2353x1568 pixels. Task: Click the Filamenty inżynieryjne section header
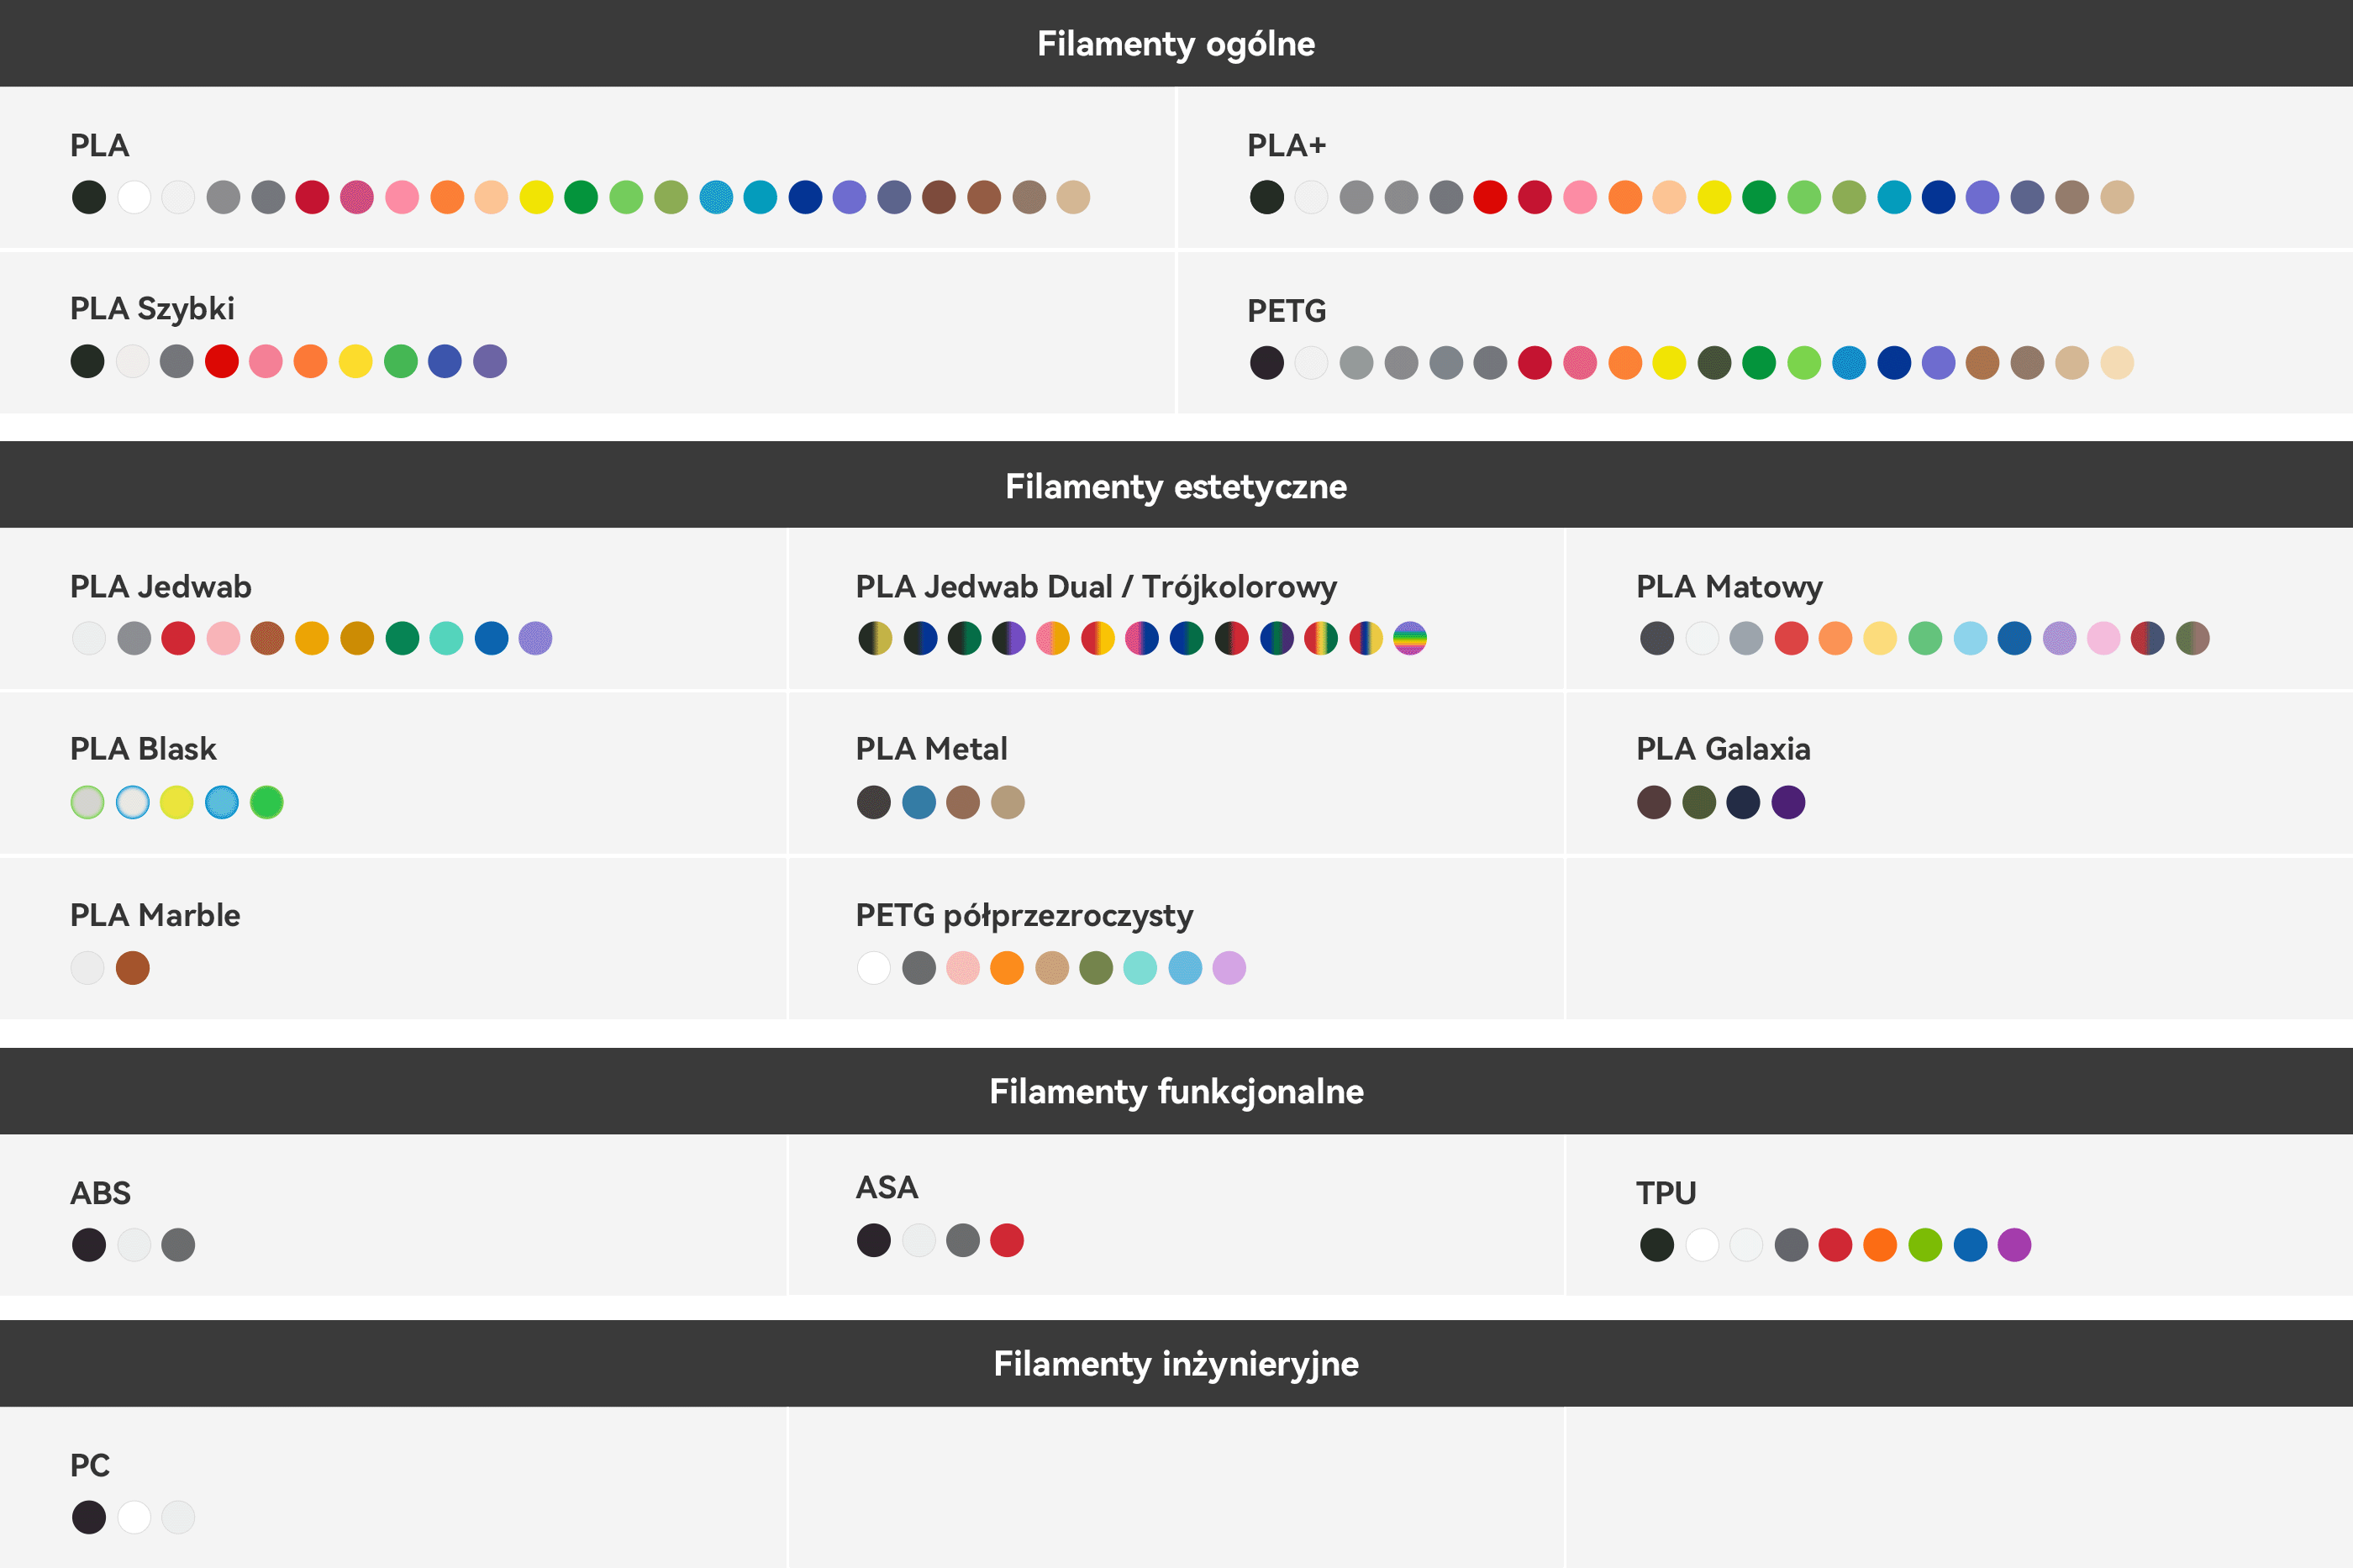[1176, 1364]
